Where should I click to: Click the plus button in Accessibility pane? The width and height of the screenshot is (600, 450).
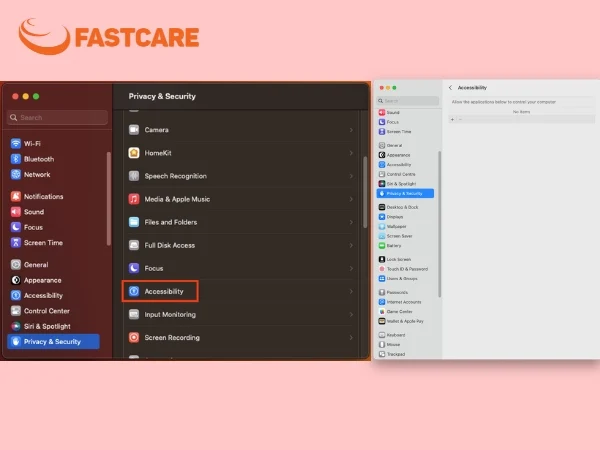452,119
